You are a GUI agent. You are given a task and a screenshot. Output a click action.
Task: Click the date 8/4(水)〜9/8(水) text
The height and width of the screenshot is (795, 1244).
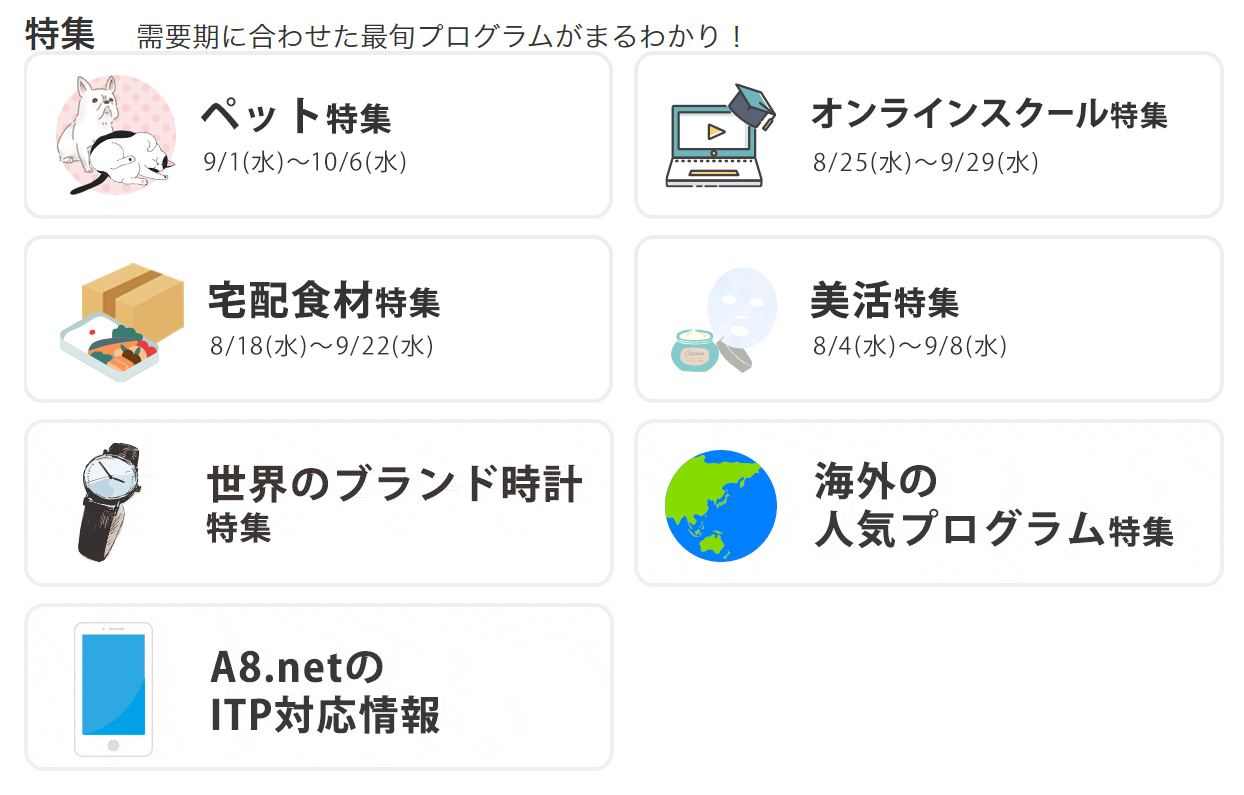[x=910, y=346]
